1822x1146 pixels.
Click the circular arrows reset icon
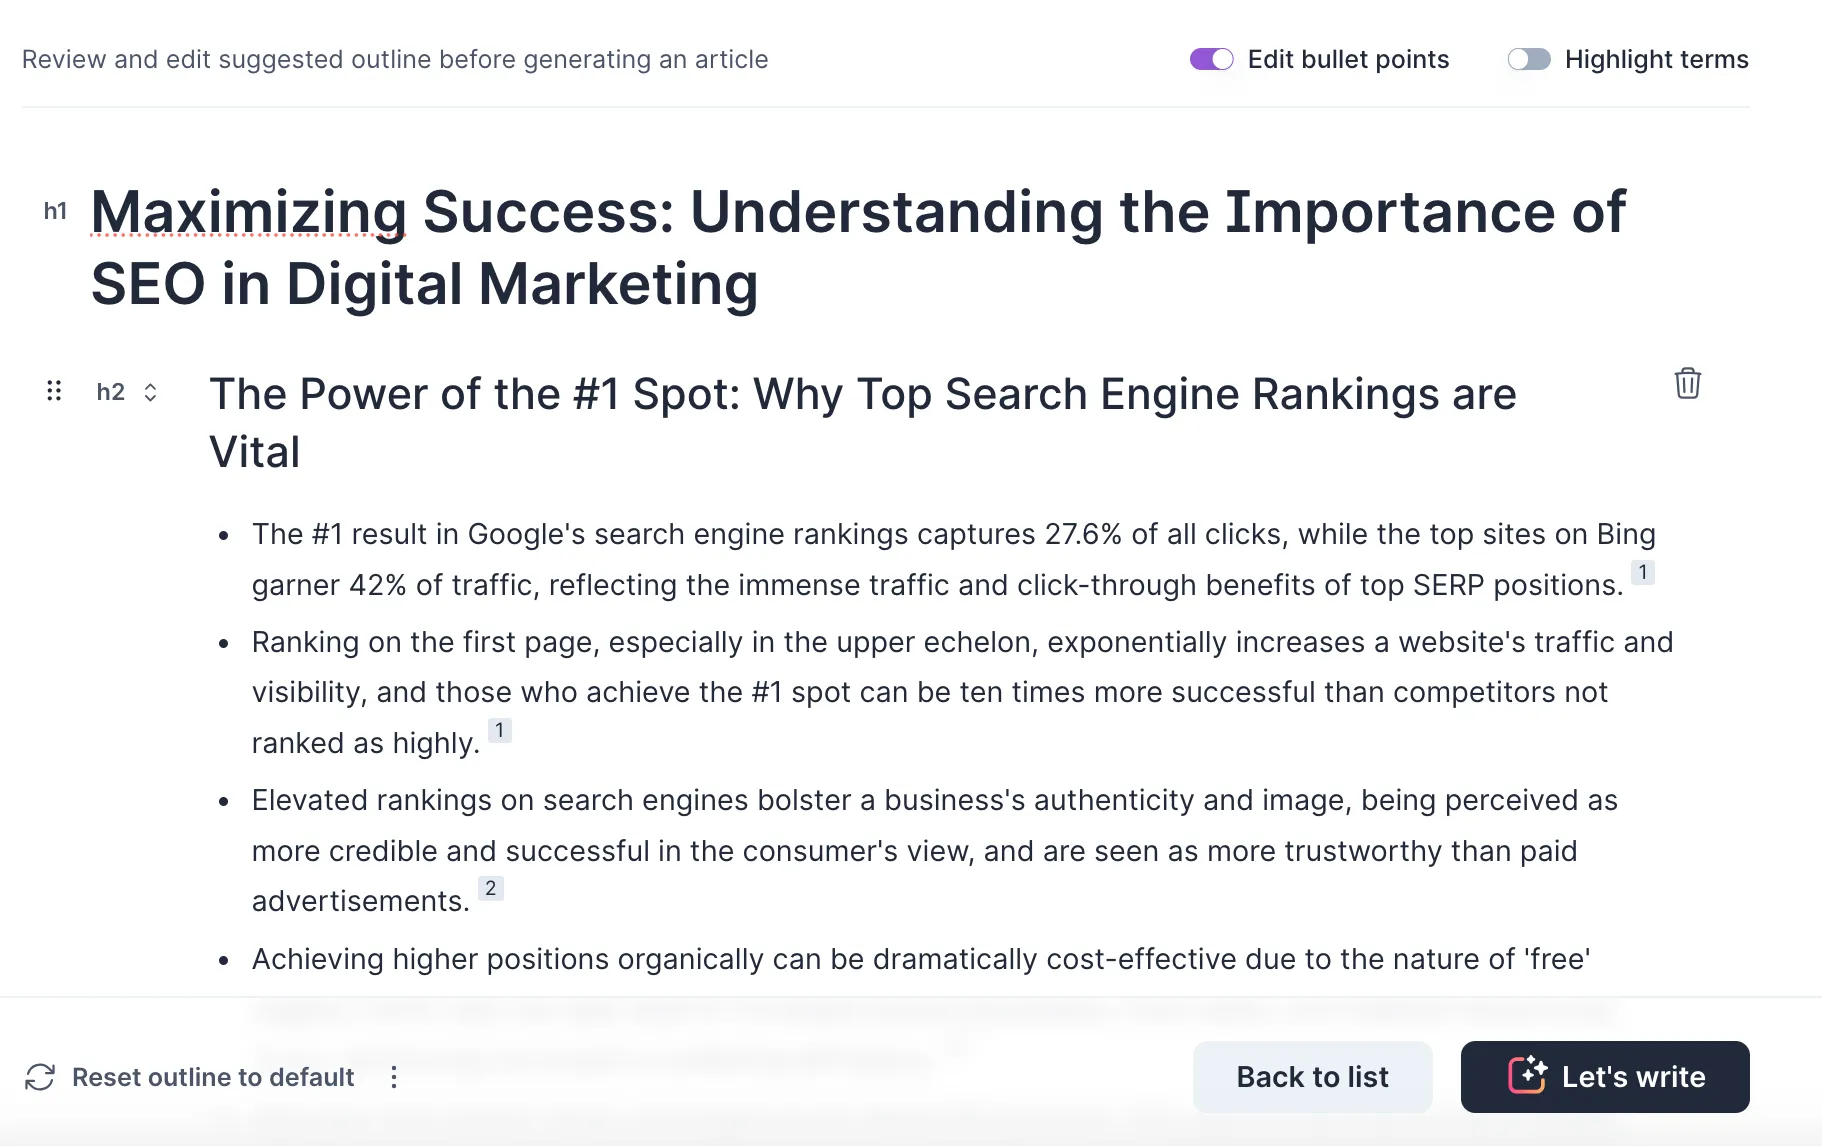click(x=40, y=1077)
